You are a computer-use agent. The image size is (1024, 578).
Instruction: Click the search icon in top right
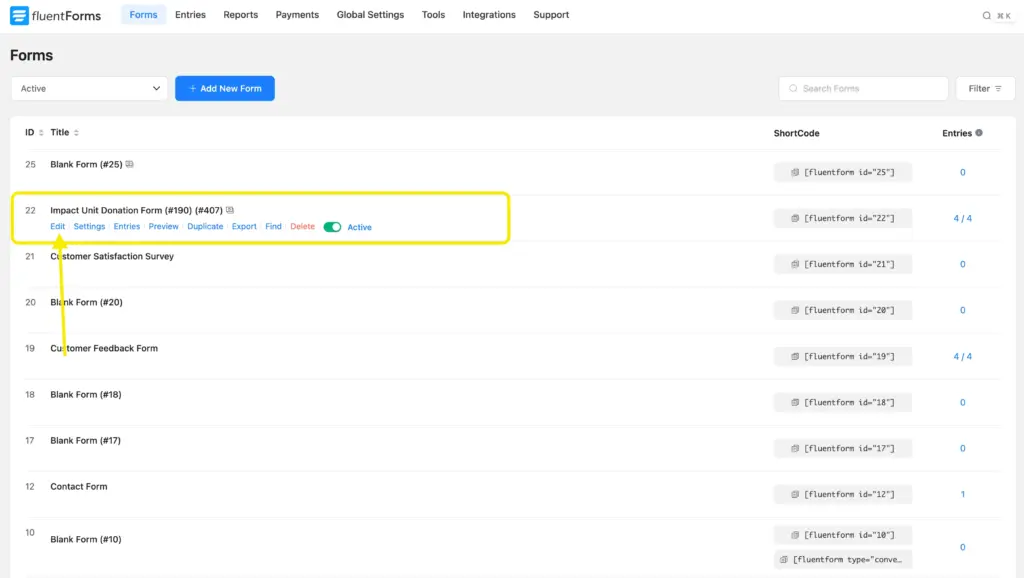point(987,16)
